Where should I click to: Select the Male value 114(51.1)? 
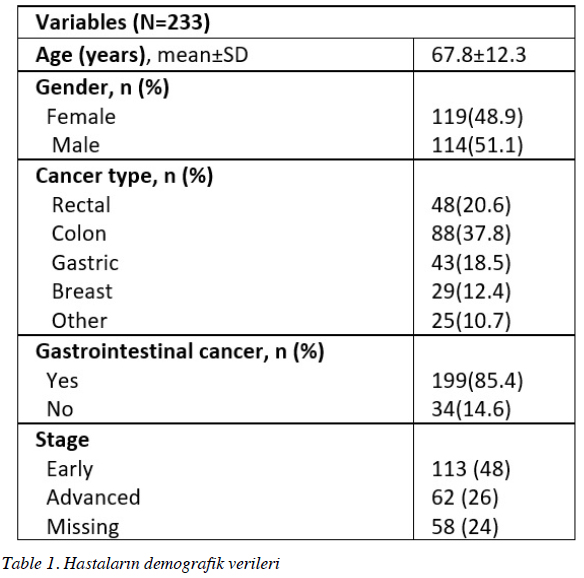pos(477,145)
